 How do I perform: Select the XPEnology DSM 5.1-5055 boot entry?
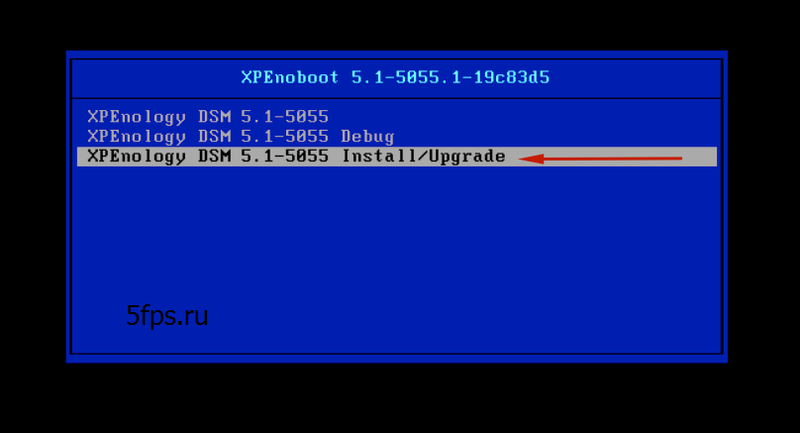(208, 117)
